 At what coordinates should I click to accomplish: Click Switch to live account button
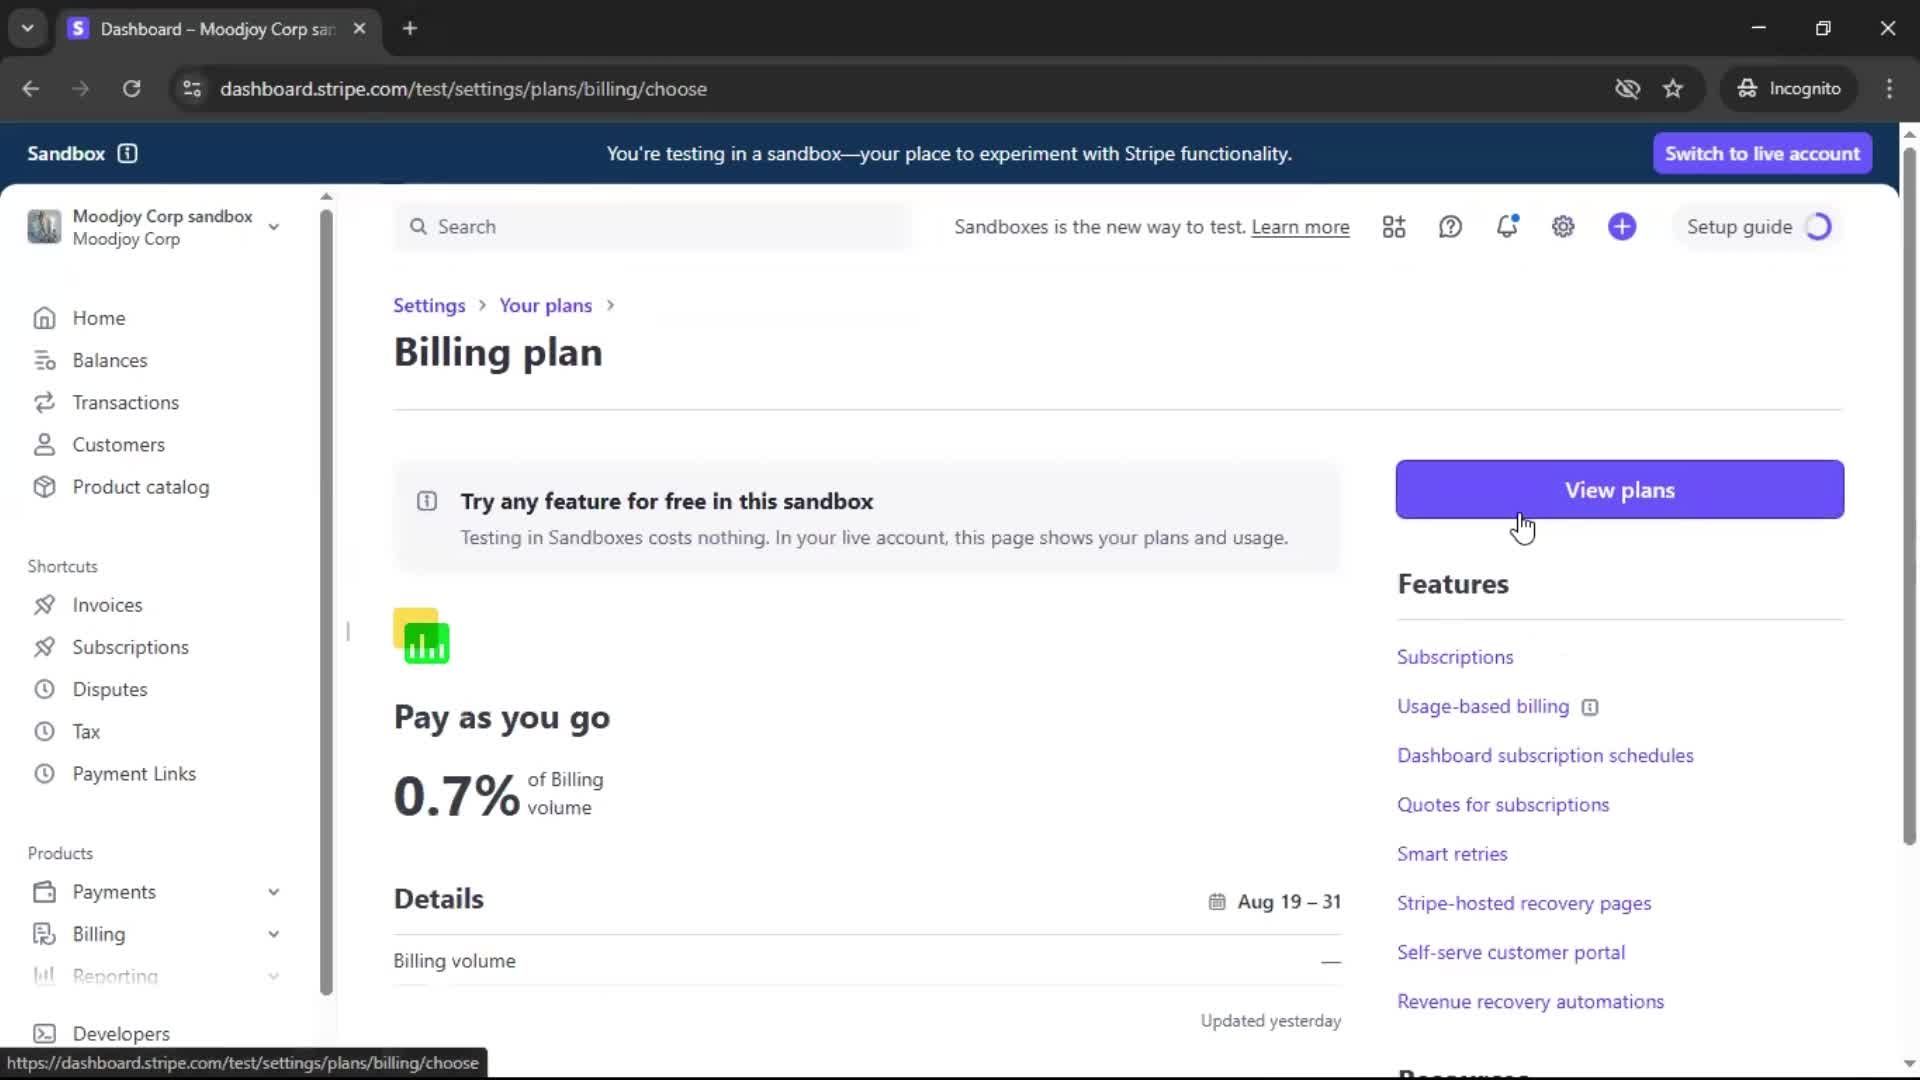(x=1762, y=153)
